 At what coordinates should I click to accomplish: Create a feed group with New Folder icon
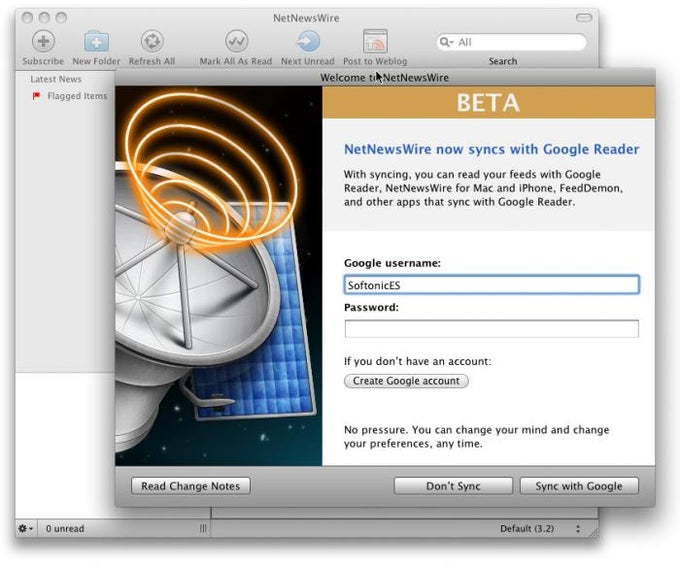tap(96, 41)
